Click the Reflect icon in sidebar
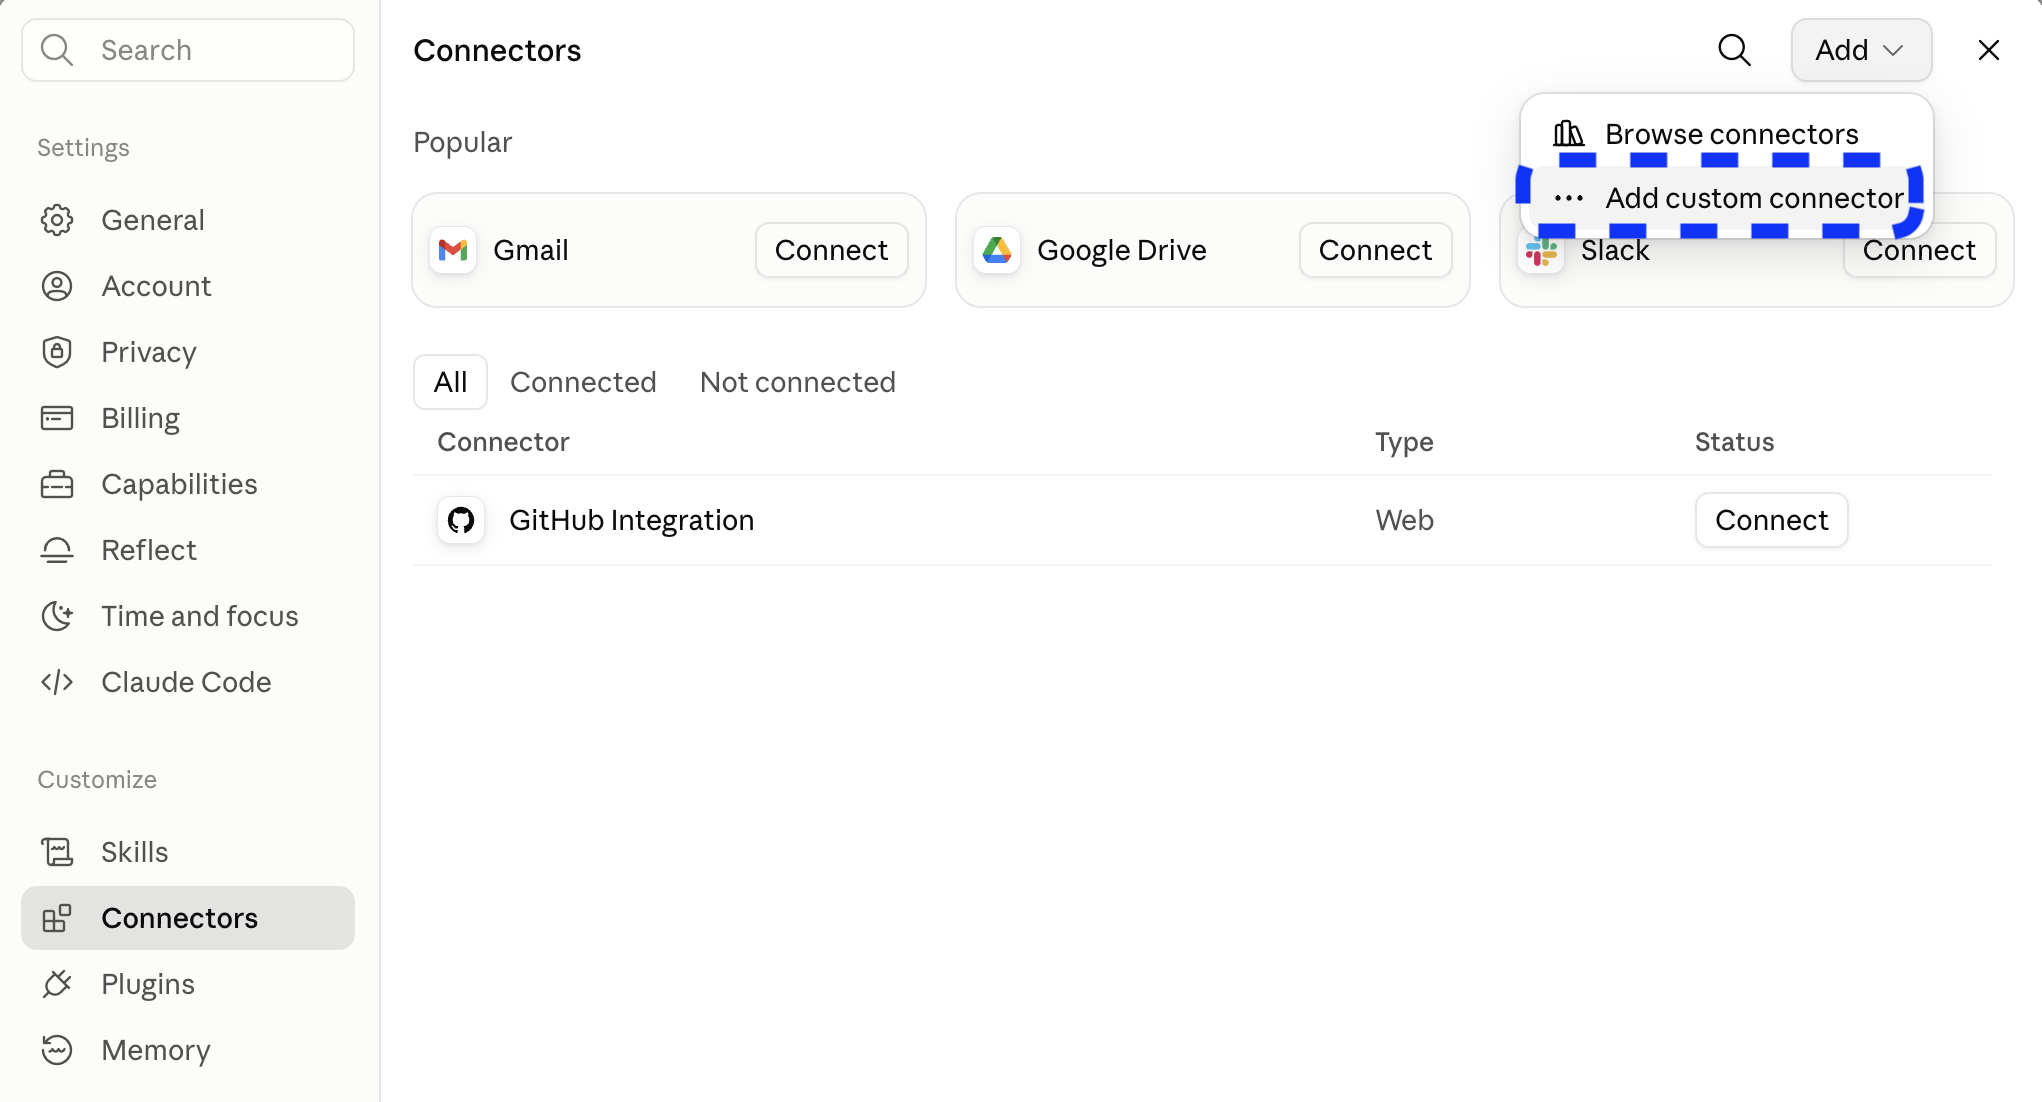2042x1102 pixels. point(57,550)
